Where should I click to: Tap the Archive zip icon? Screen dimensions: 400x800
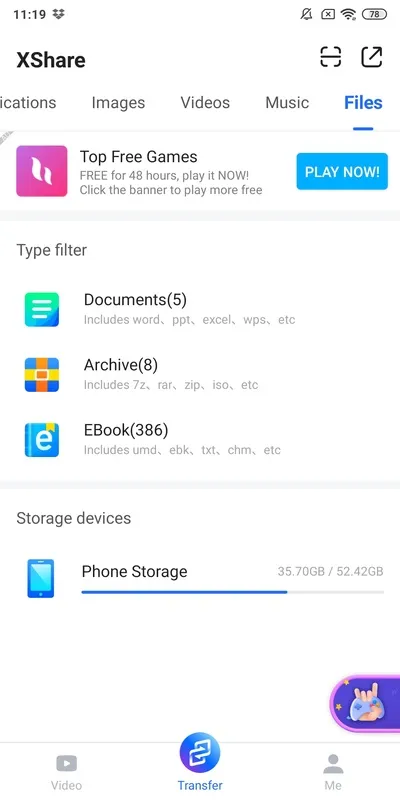coord(42,374)
